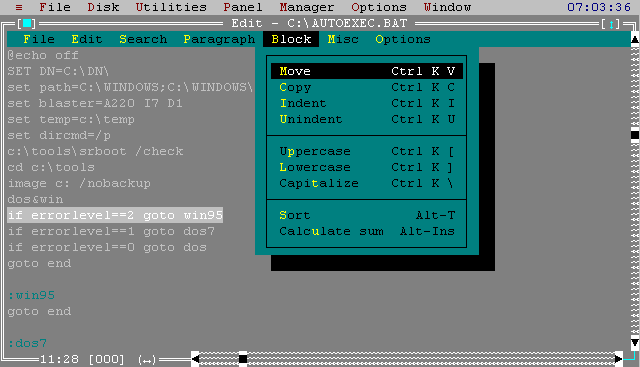Open the Paragraph menu

pyautogui.click(x=219, y=39)
